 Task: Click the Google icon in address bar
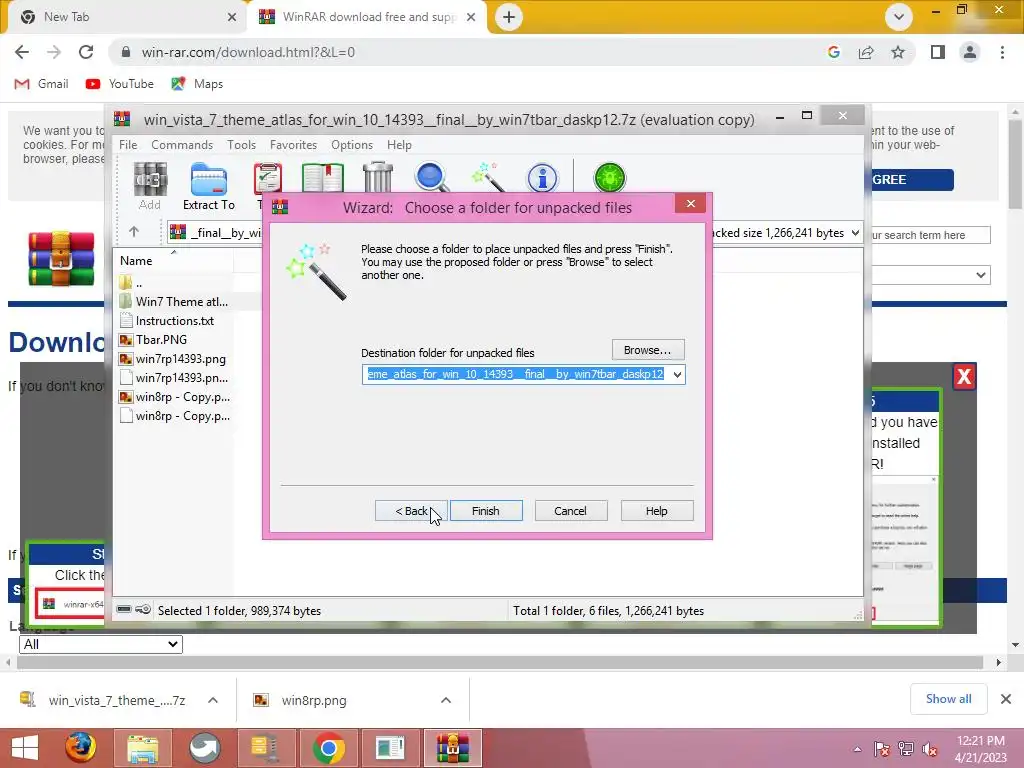pyautogui.click(x=833, y=52)
